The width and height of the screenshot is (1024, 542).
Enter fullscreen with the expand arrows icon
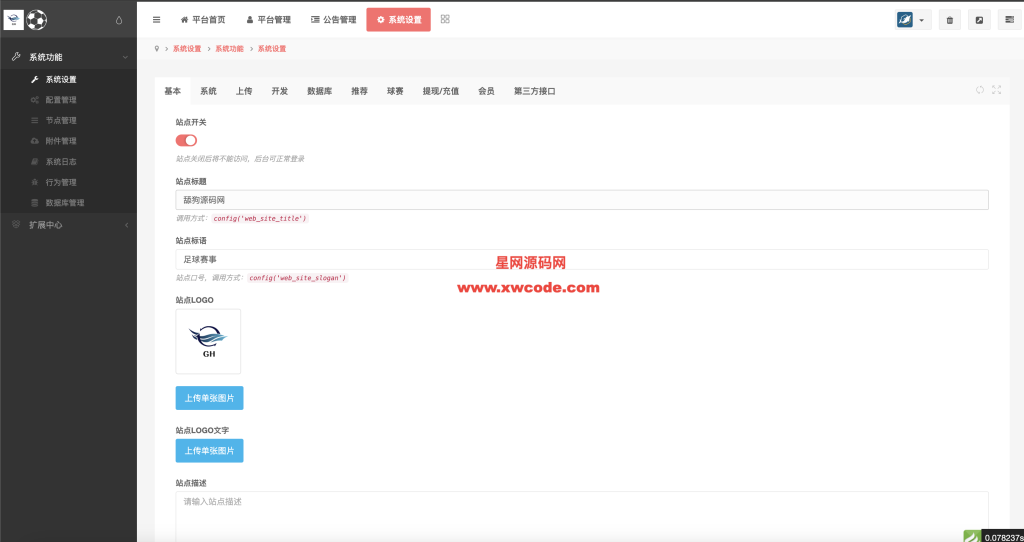996,90
